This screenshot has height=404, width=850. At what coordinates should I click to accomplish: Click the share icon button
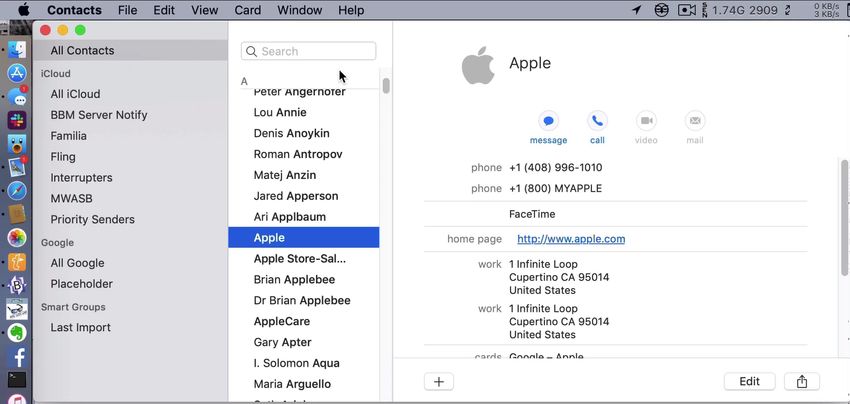click(x=802, y=382)
